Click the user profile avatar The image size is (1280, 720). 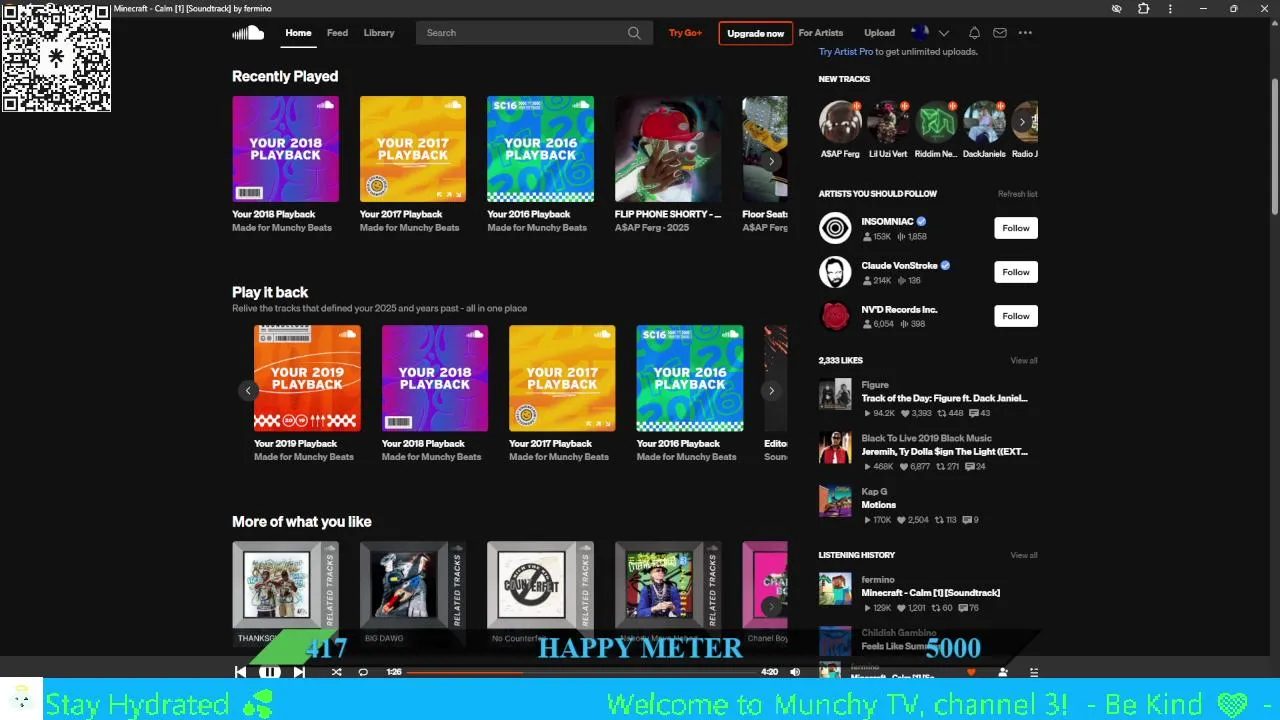(x=920, y=33)
